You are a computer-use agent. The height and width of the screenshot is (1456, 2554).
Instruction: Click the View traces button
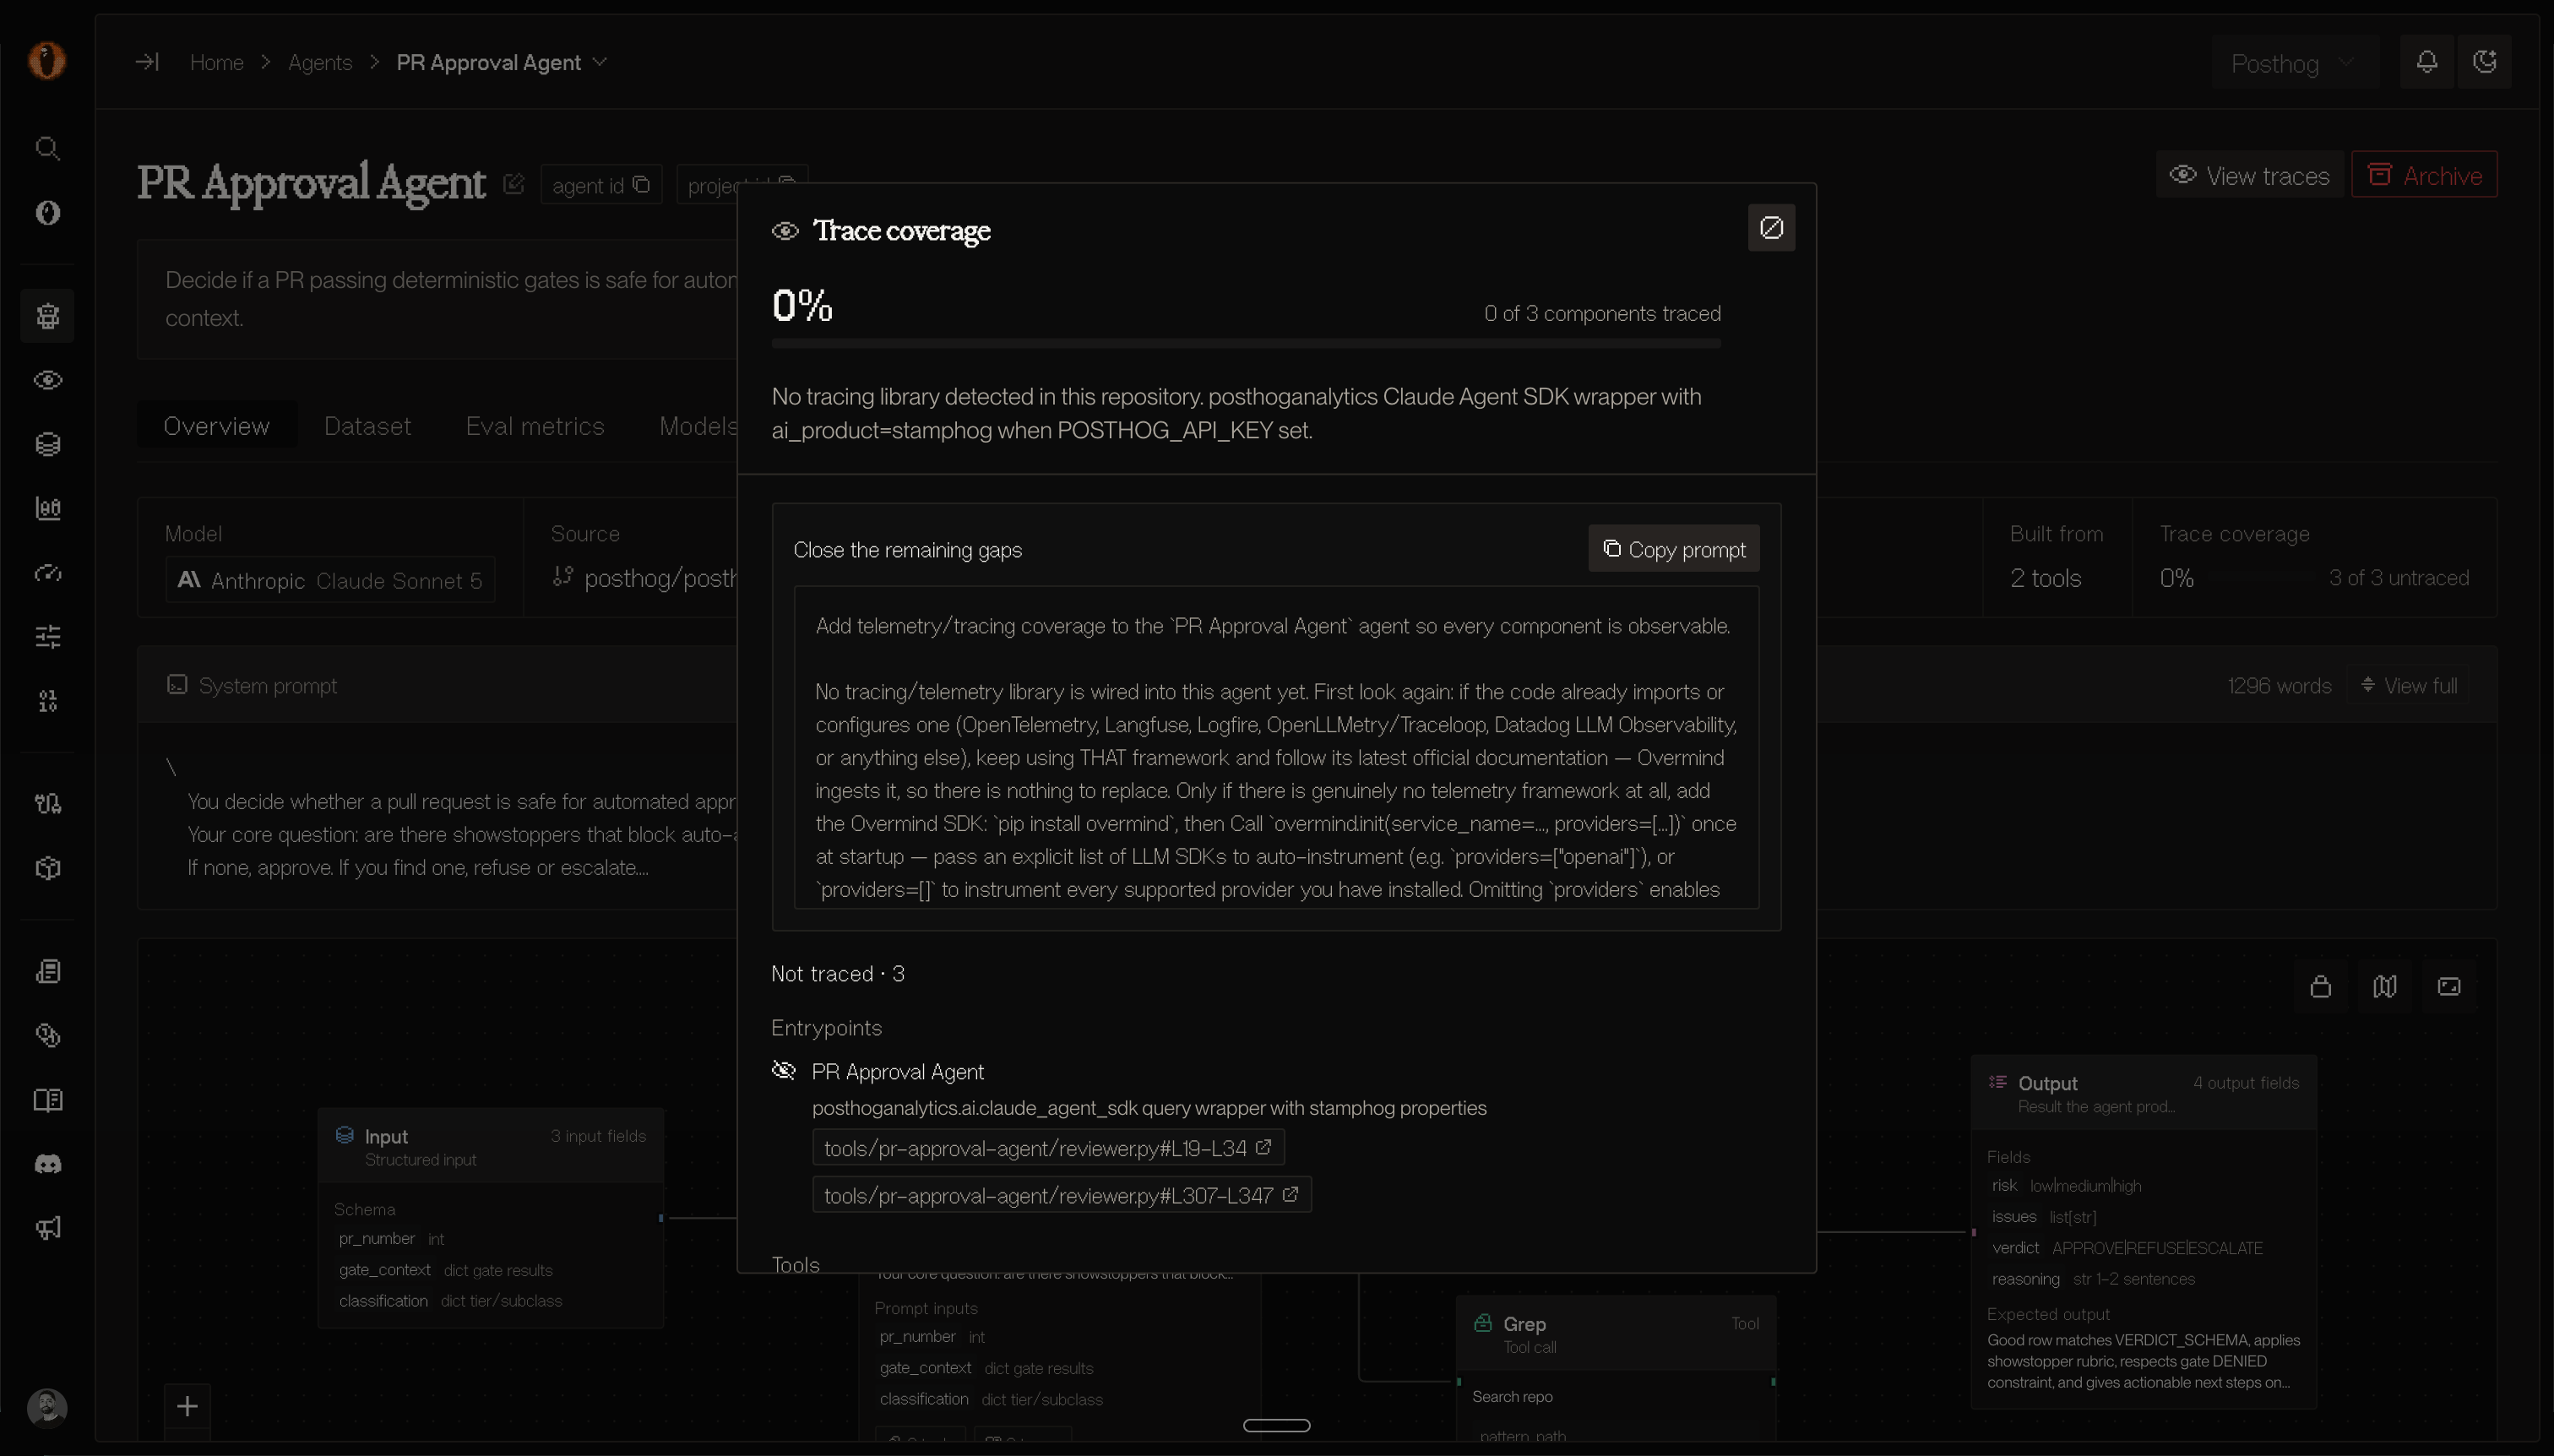2250,175
